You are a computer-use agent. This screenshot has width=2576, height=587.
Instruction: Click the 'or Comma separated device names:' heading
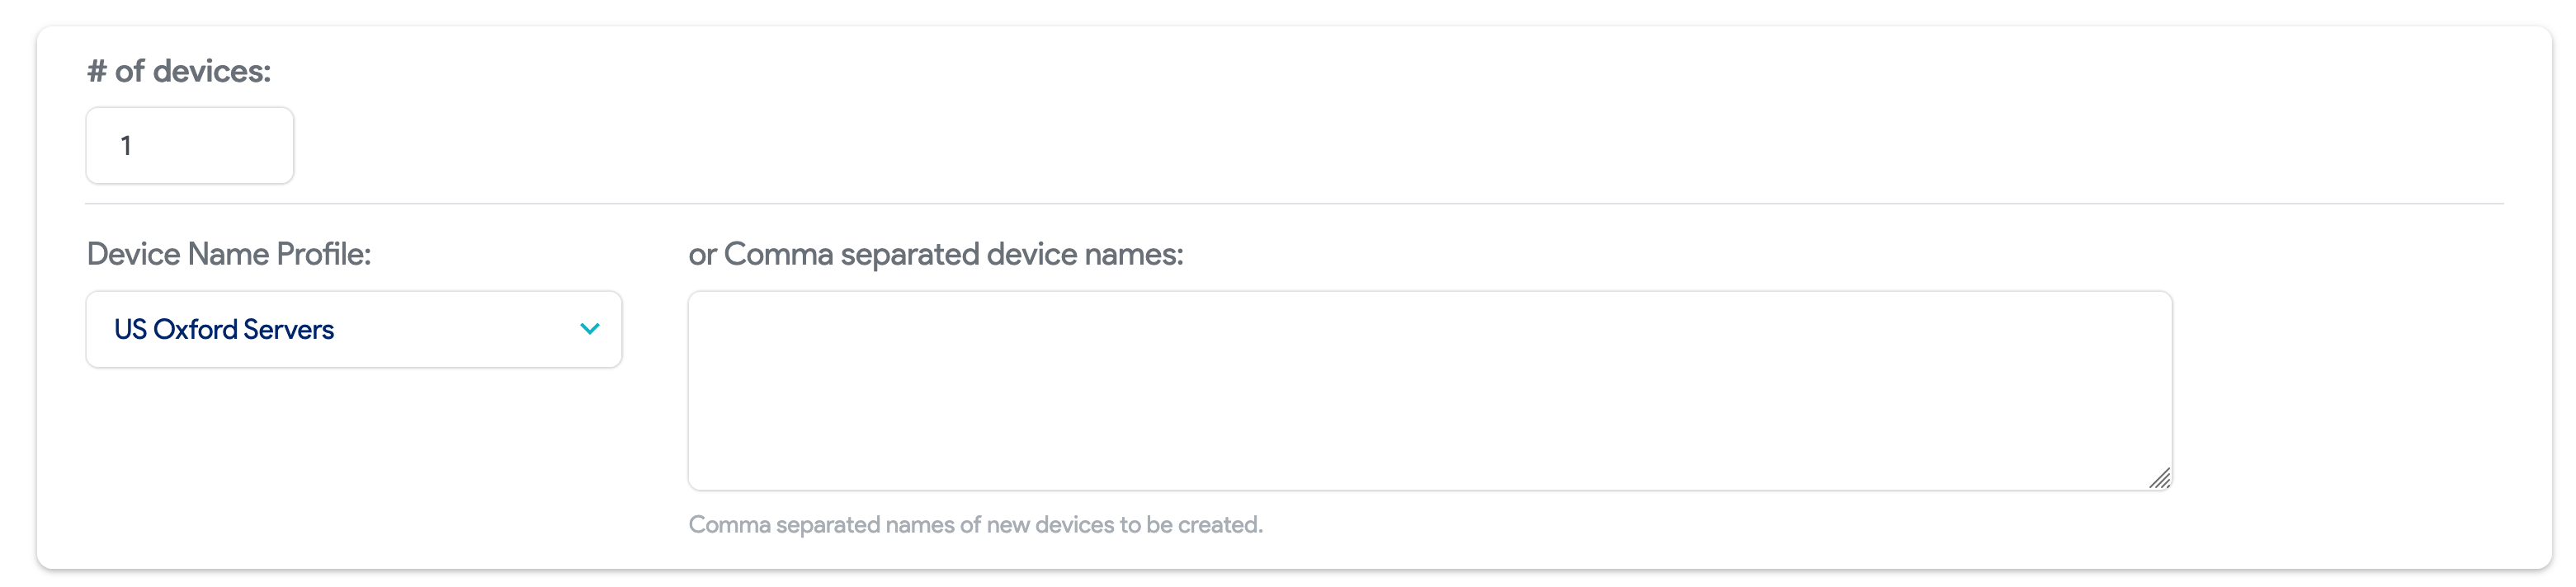click(933, 255)
